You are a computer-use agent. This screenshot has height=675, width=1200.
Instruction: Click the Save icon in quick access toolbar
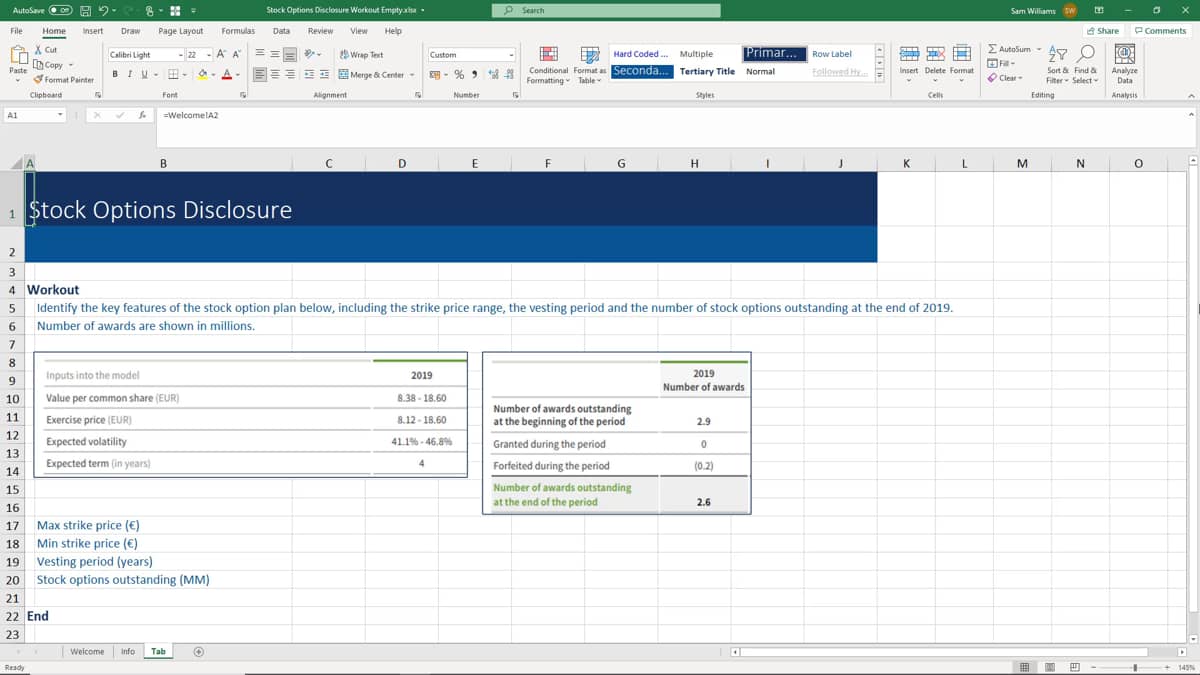tap(86, 10)
